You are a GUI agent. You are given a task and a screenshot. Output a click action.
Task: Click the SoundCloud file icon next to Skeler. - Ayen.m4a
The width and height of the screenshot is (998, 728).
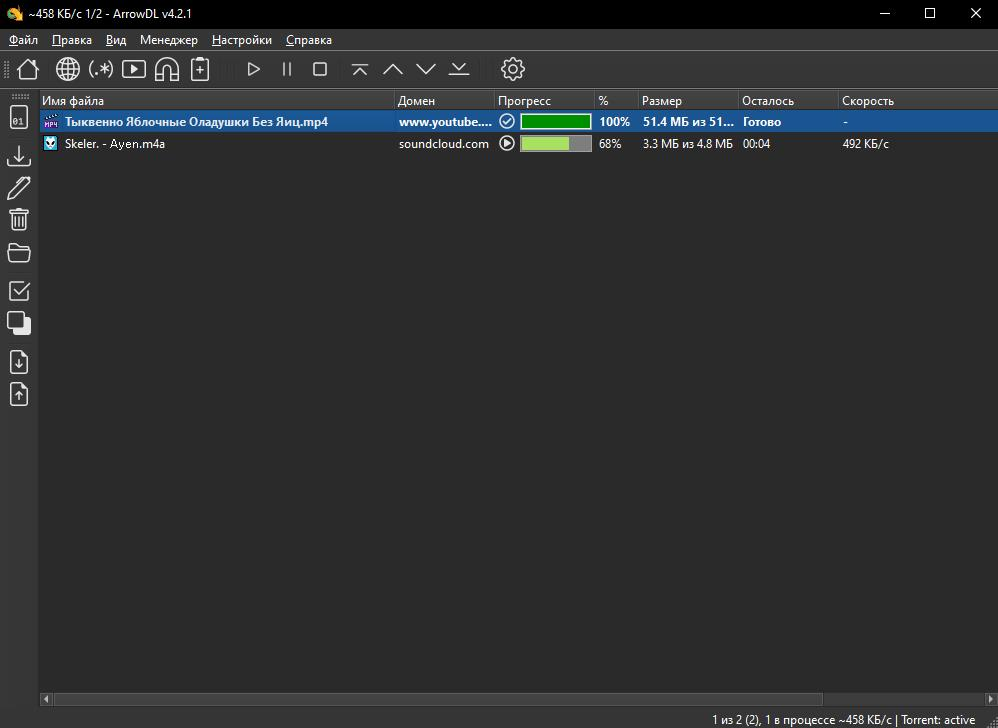51,143
